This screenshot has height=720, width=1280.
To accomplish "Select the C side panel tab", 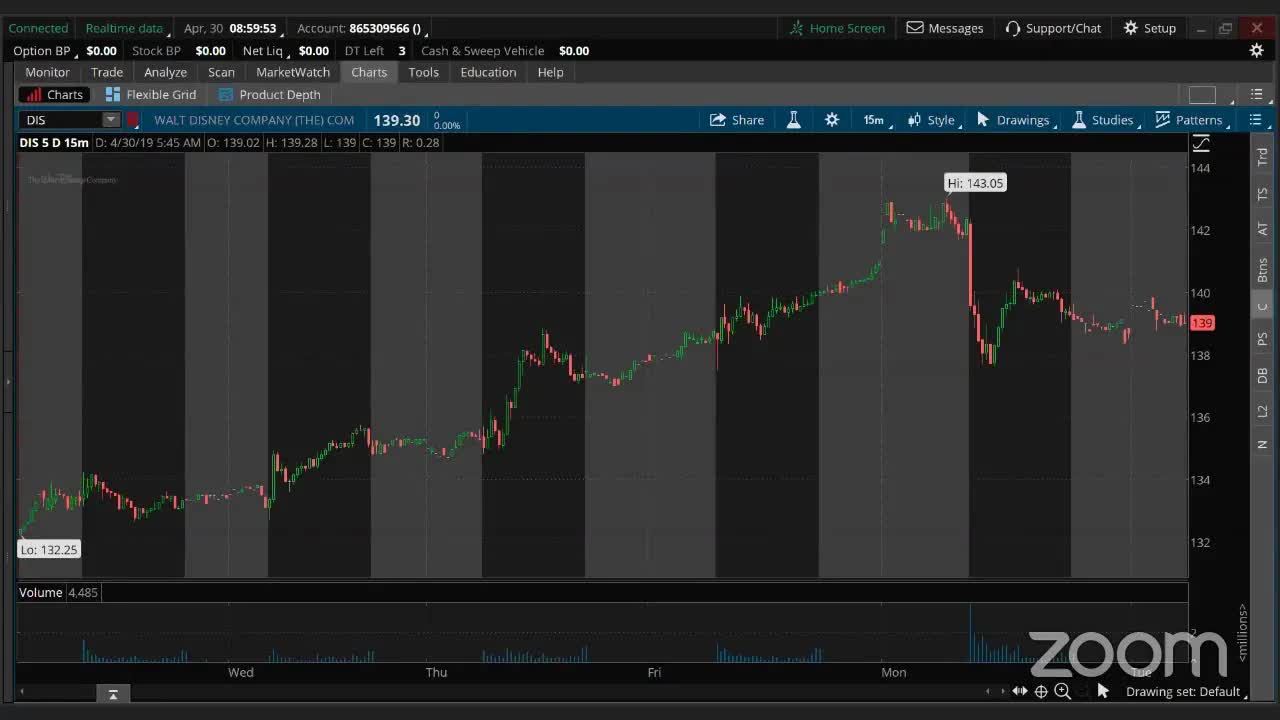I will [1262, 307].
